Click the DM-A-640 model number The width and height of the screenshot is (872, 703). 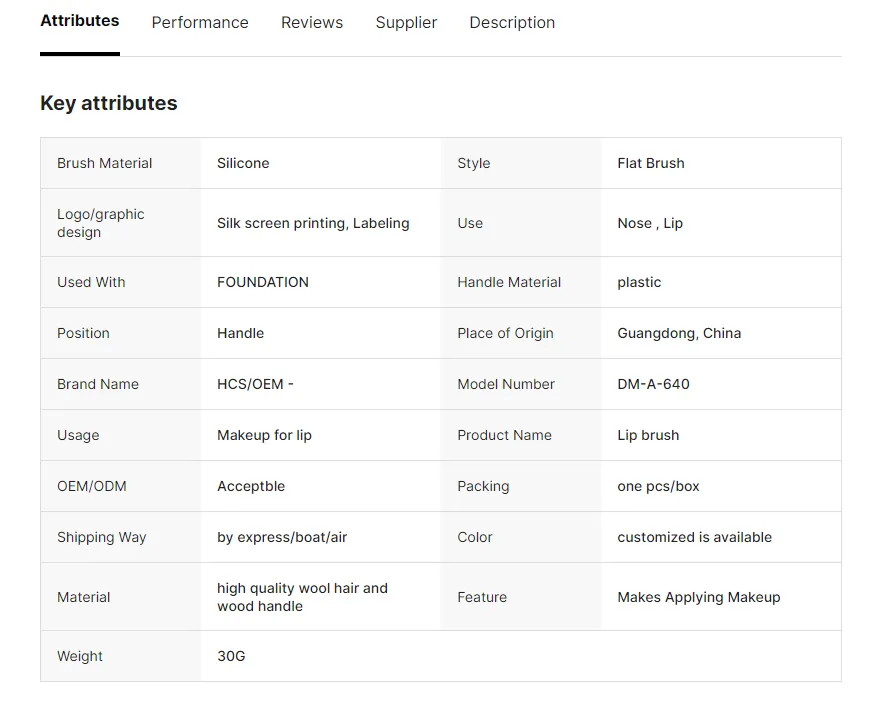coord(653,384)
